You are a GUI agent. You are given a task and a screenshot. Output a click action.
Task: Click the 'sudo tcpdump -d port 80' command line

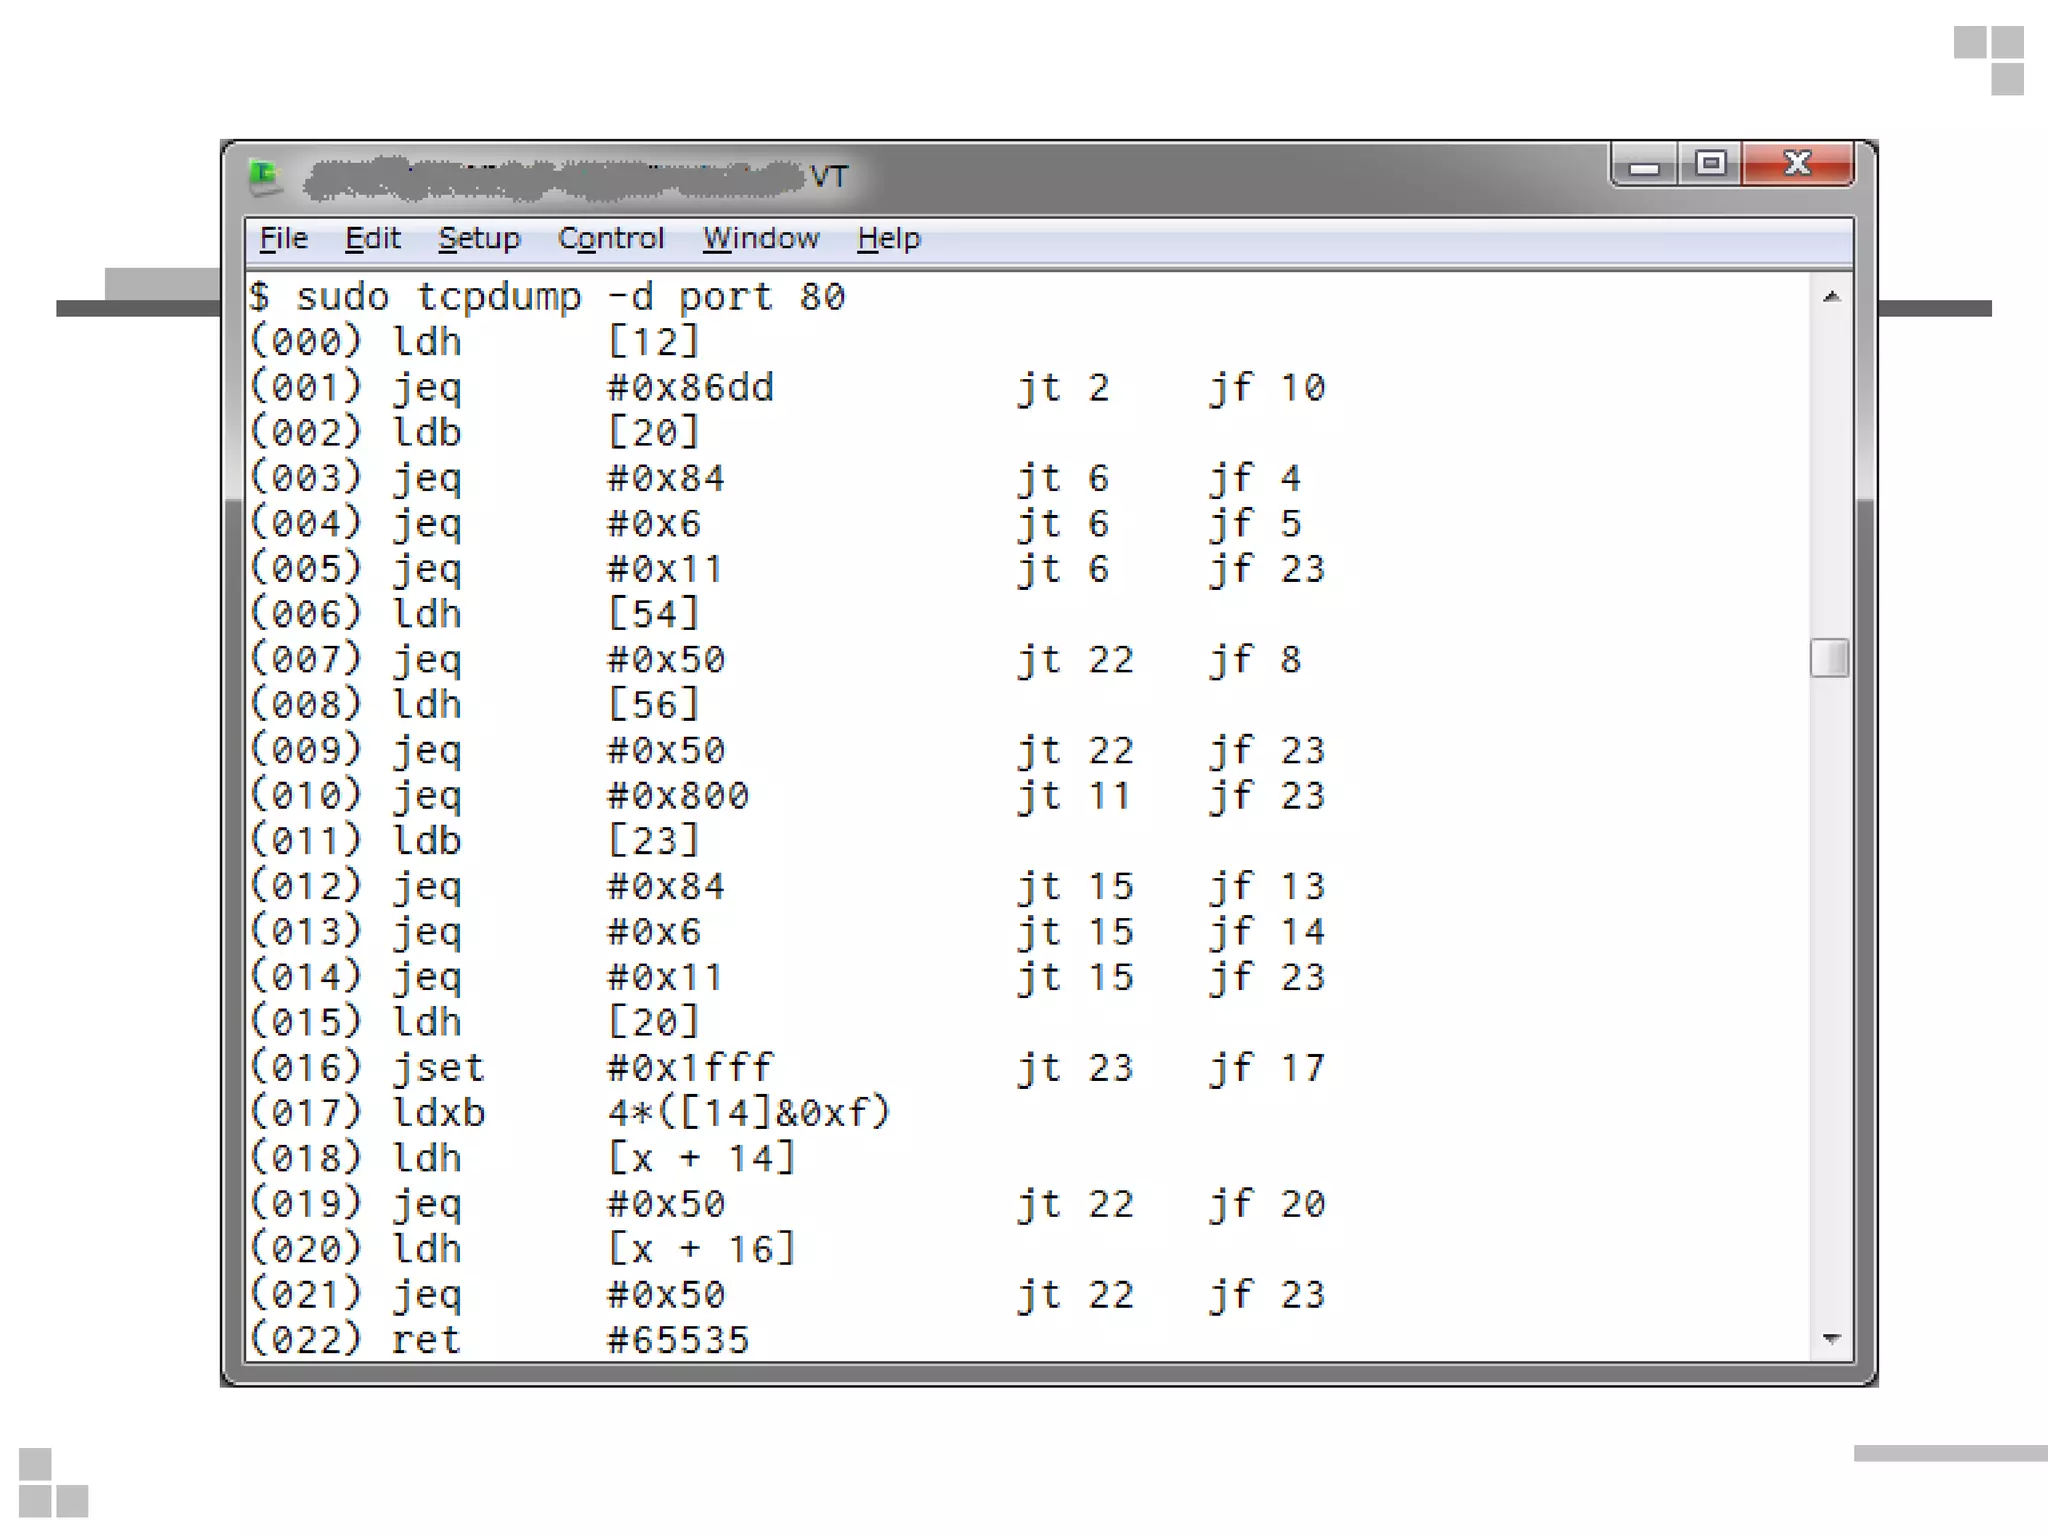(570, 297)
